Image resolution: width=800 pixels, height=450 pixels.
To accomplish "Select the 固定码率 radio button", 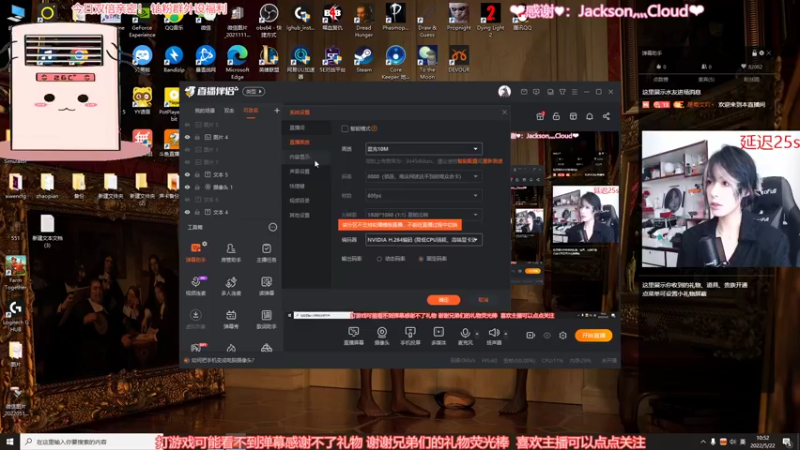I will (421, 259).
